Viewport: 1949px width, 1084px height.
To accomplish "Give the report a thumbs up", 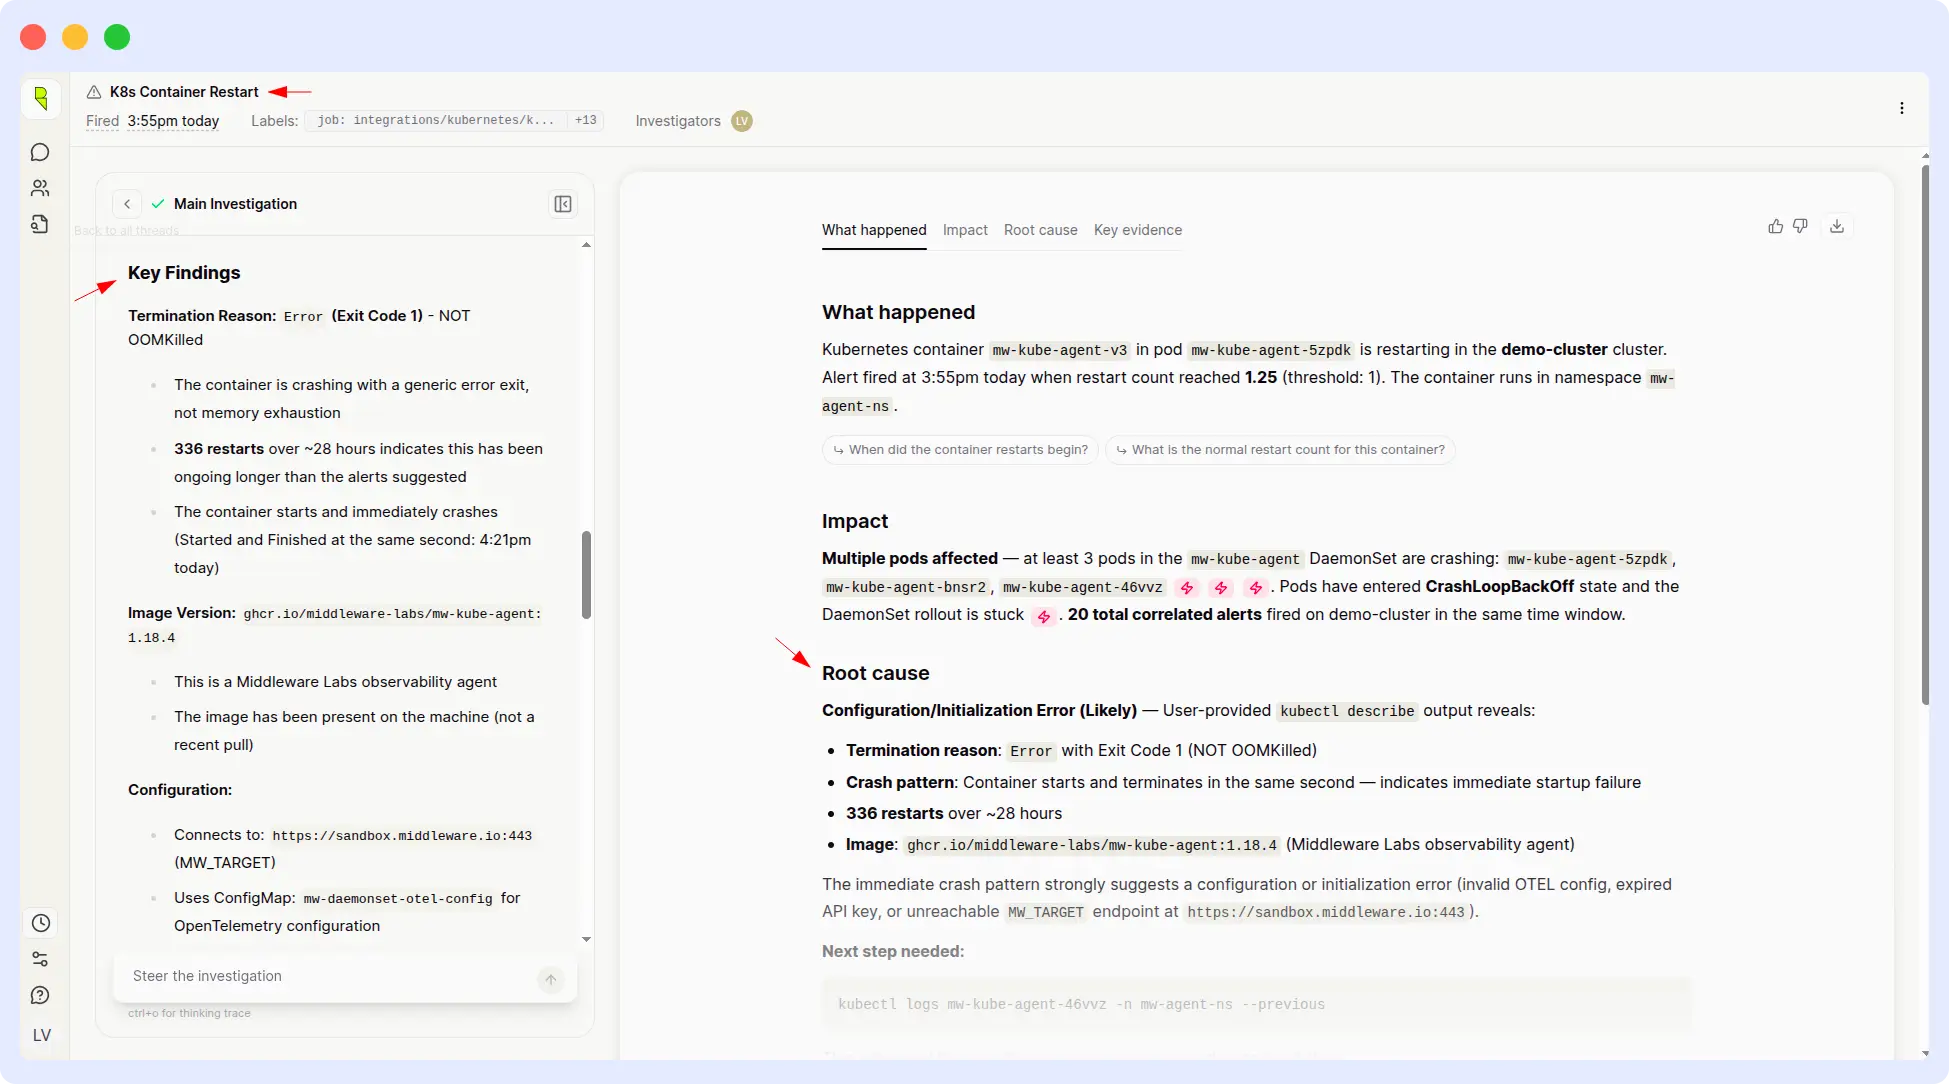I will click(1774, 226).
